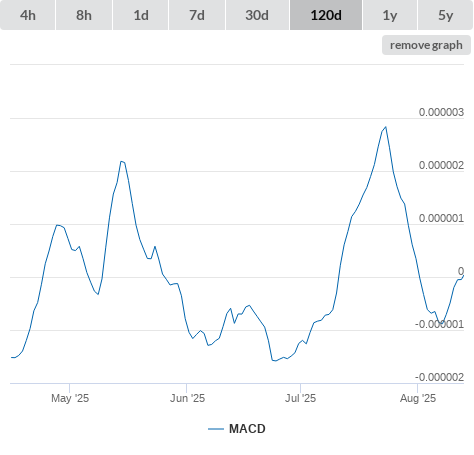The height and width of the screenshot is (455, 474).
Task: Click the 0.000003 y-axis label
Action: (x=441, y=112)
